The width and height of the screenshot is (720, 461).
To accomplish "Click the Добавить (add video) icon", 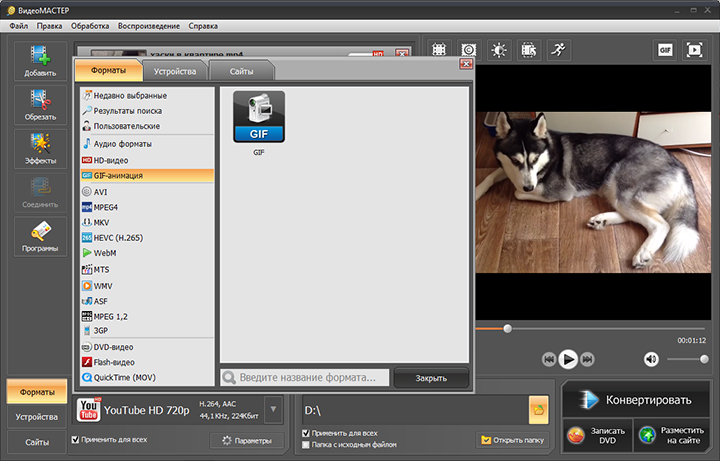I will pyautogui.click(x=40, y=61).
